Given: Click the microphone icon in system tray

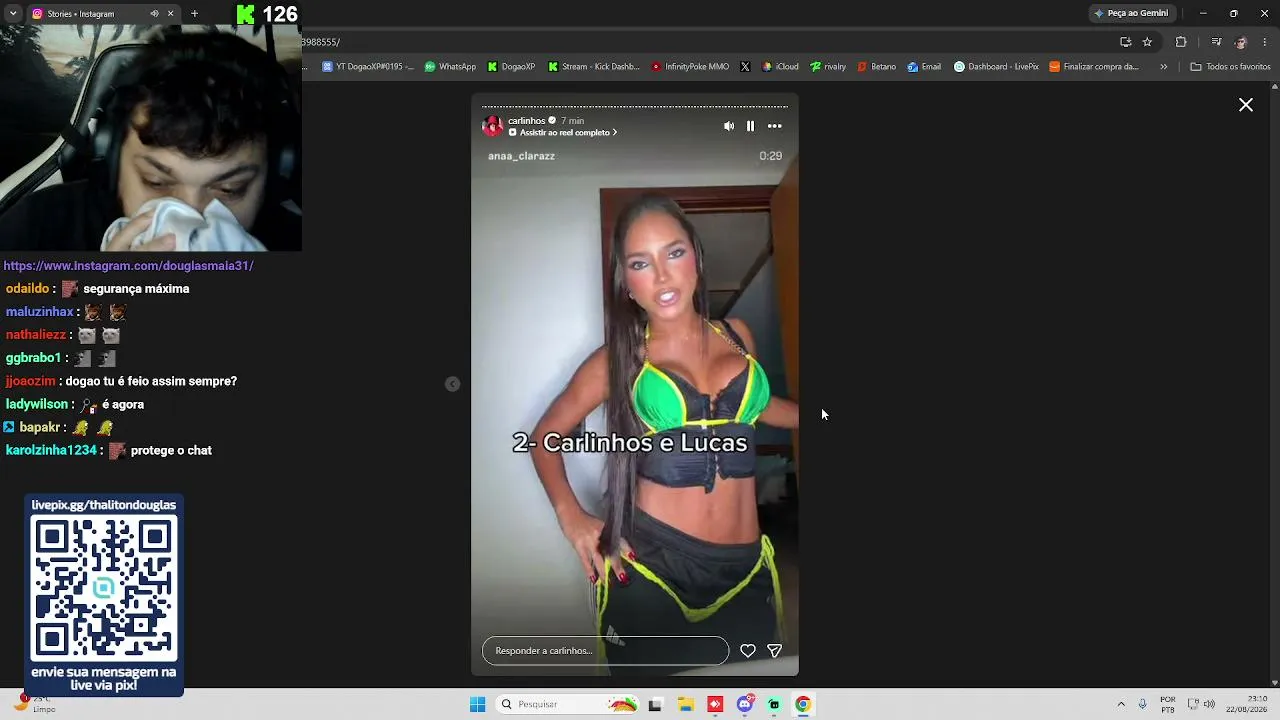Looking at the screenshot, I should pyautogui.click(x=1143, y=704).
